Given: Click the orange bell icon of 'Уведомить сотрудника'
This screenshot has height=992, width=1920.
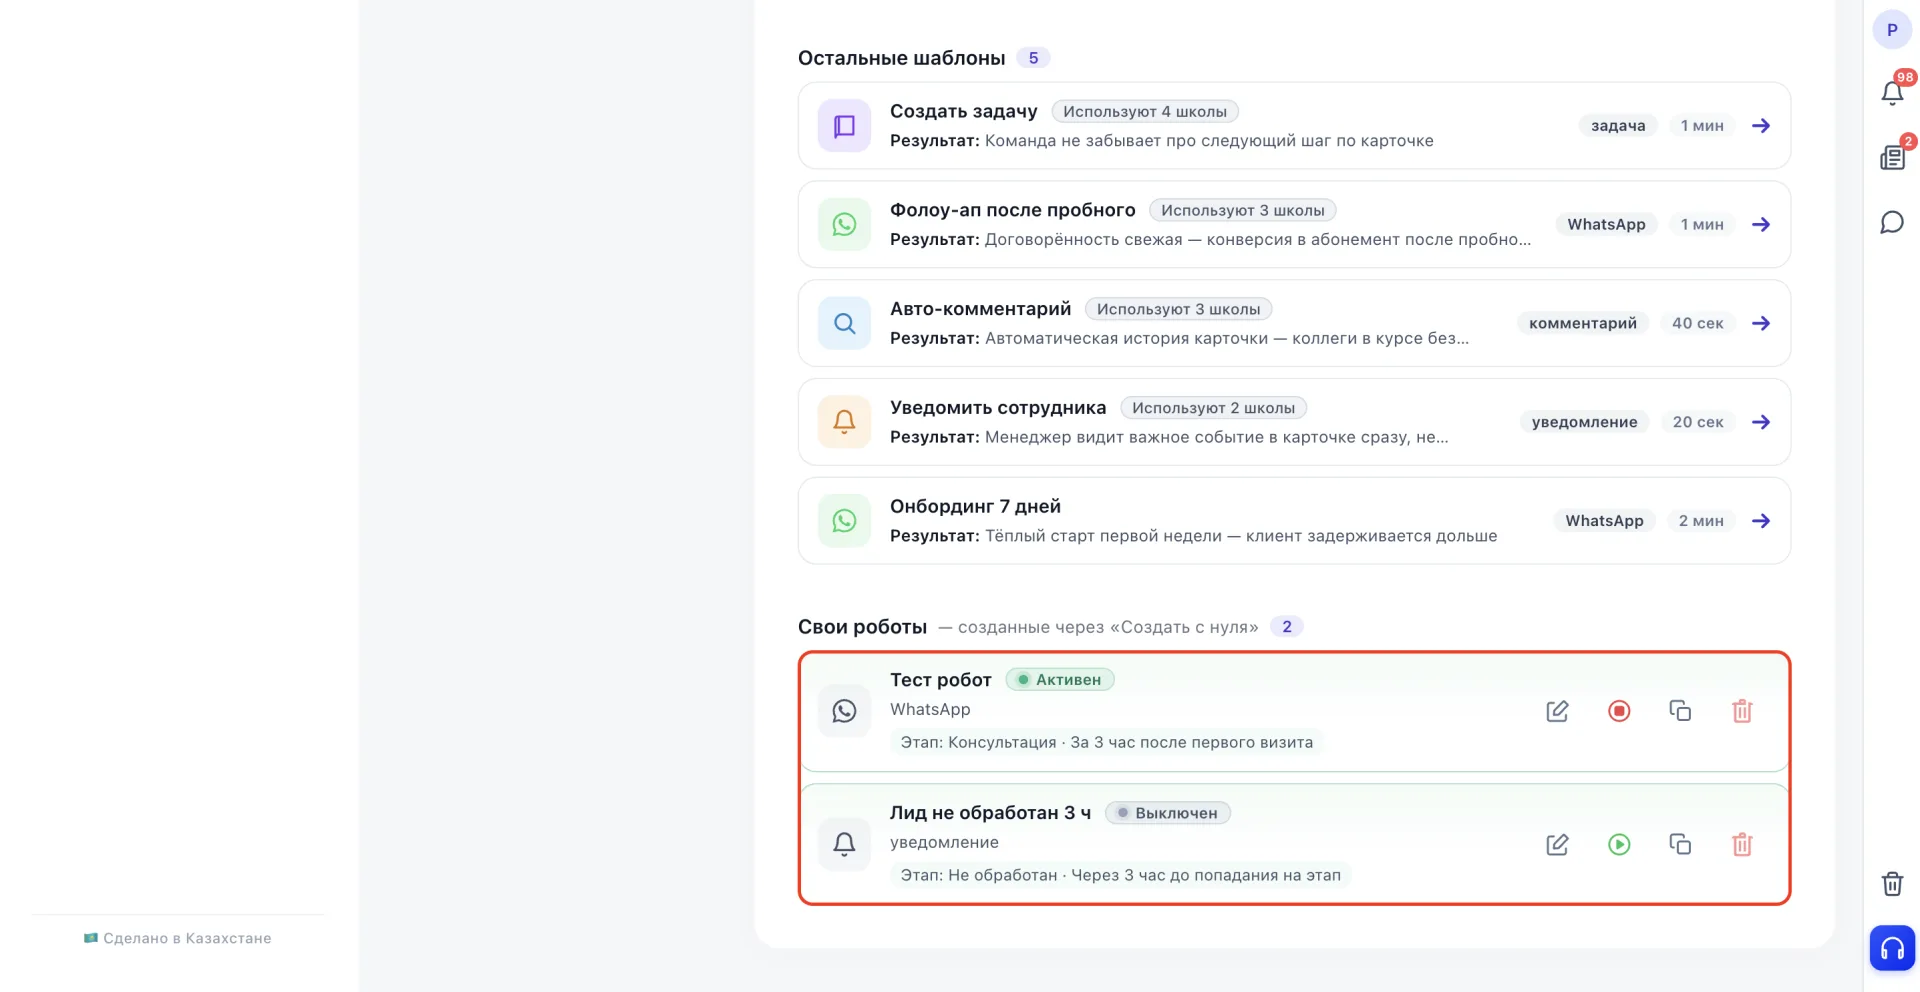Looking at the screenshot, I should (x=844, y=422).
